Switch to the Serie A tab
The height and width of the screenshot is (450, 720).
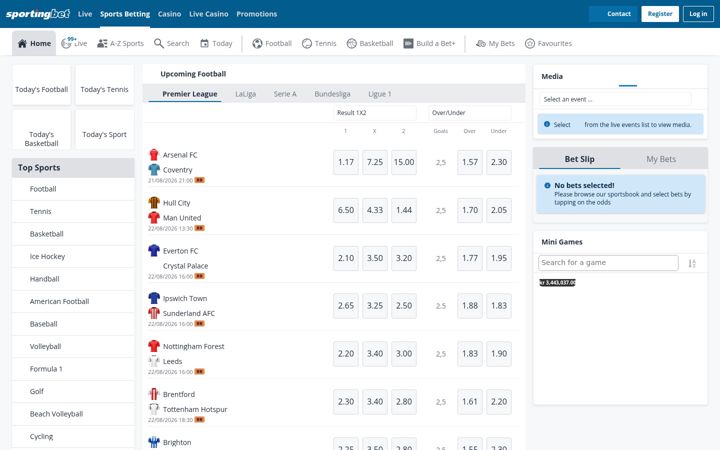pos(285,94)
